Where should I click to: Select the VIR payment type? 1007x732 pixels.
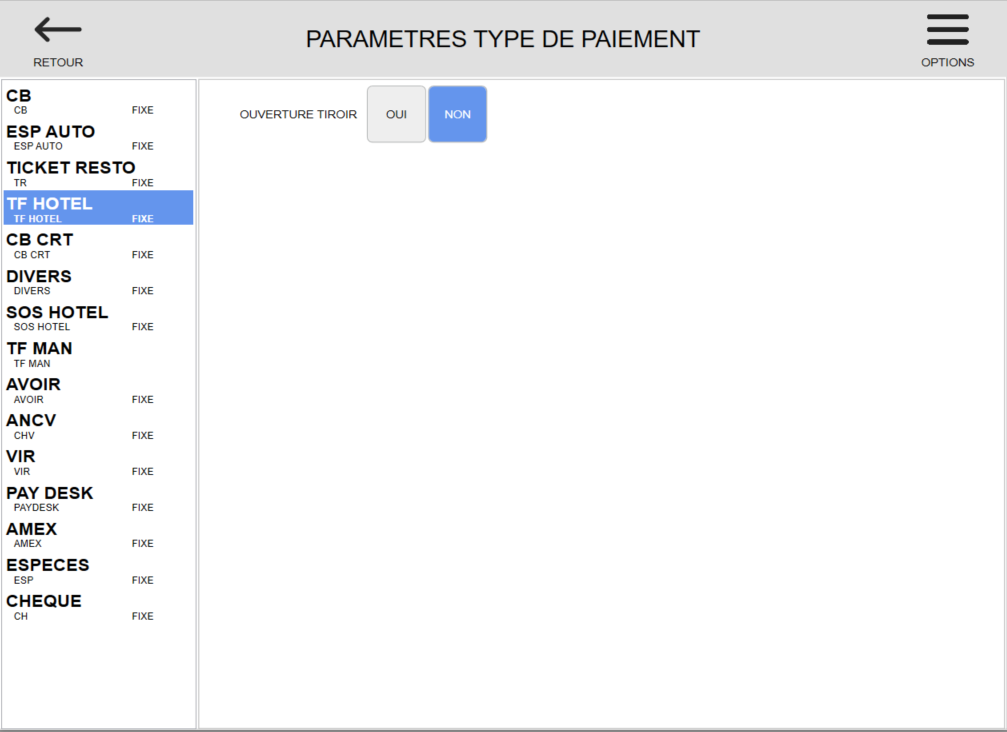click(x=98, y=460)
